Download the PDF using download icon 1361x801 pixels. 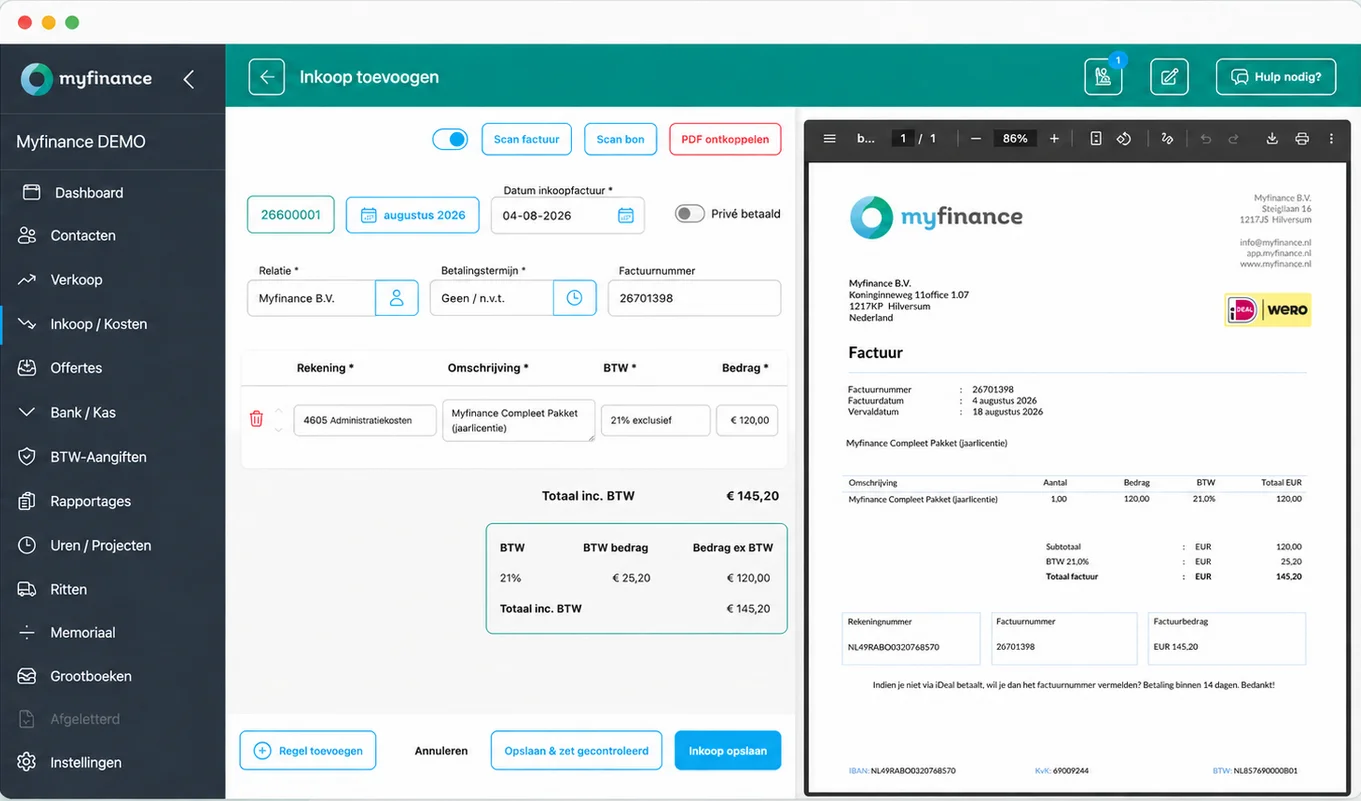1272,139
